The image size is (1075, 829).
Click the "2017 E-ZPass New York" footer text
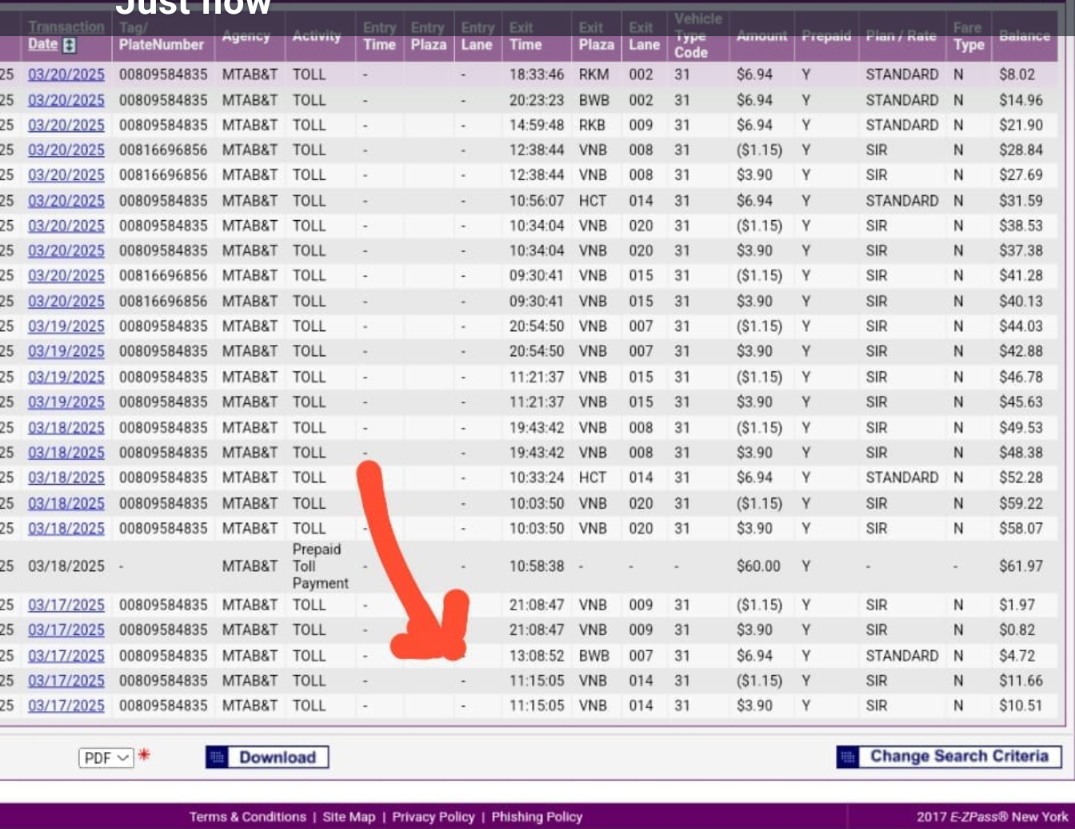(992, 817)
